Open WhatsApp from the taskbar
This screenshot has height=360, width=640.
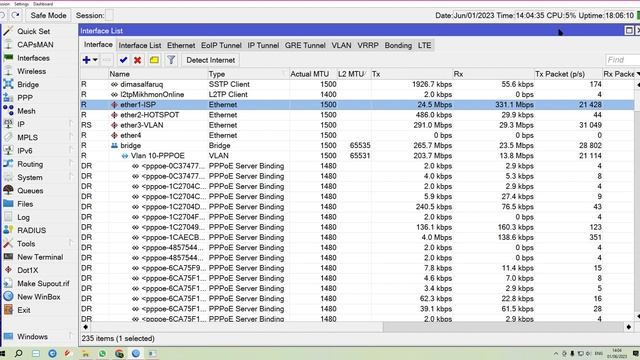click(102, 353)
